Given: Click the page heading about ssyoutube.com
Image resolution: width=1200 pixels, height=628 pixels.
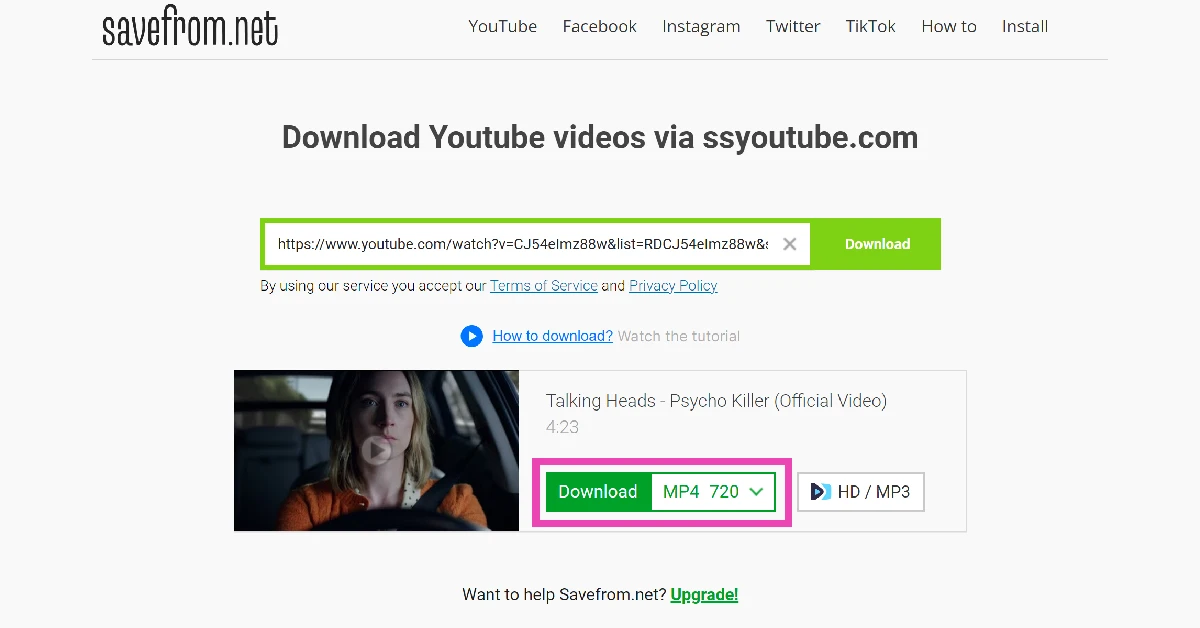Looking at the screenshot, I should point(600,137).
